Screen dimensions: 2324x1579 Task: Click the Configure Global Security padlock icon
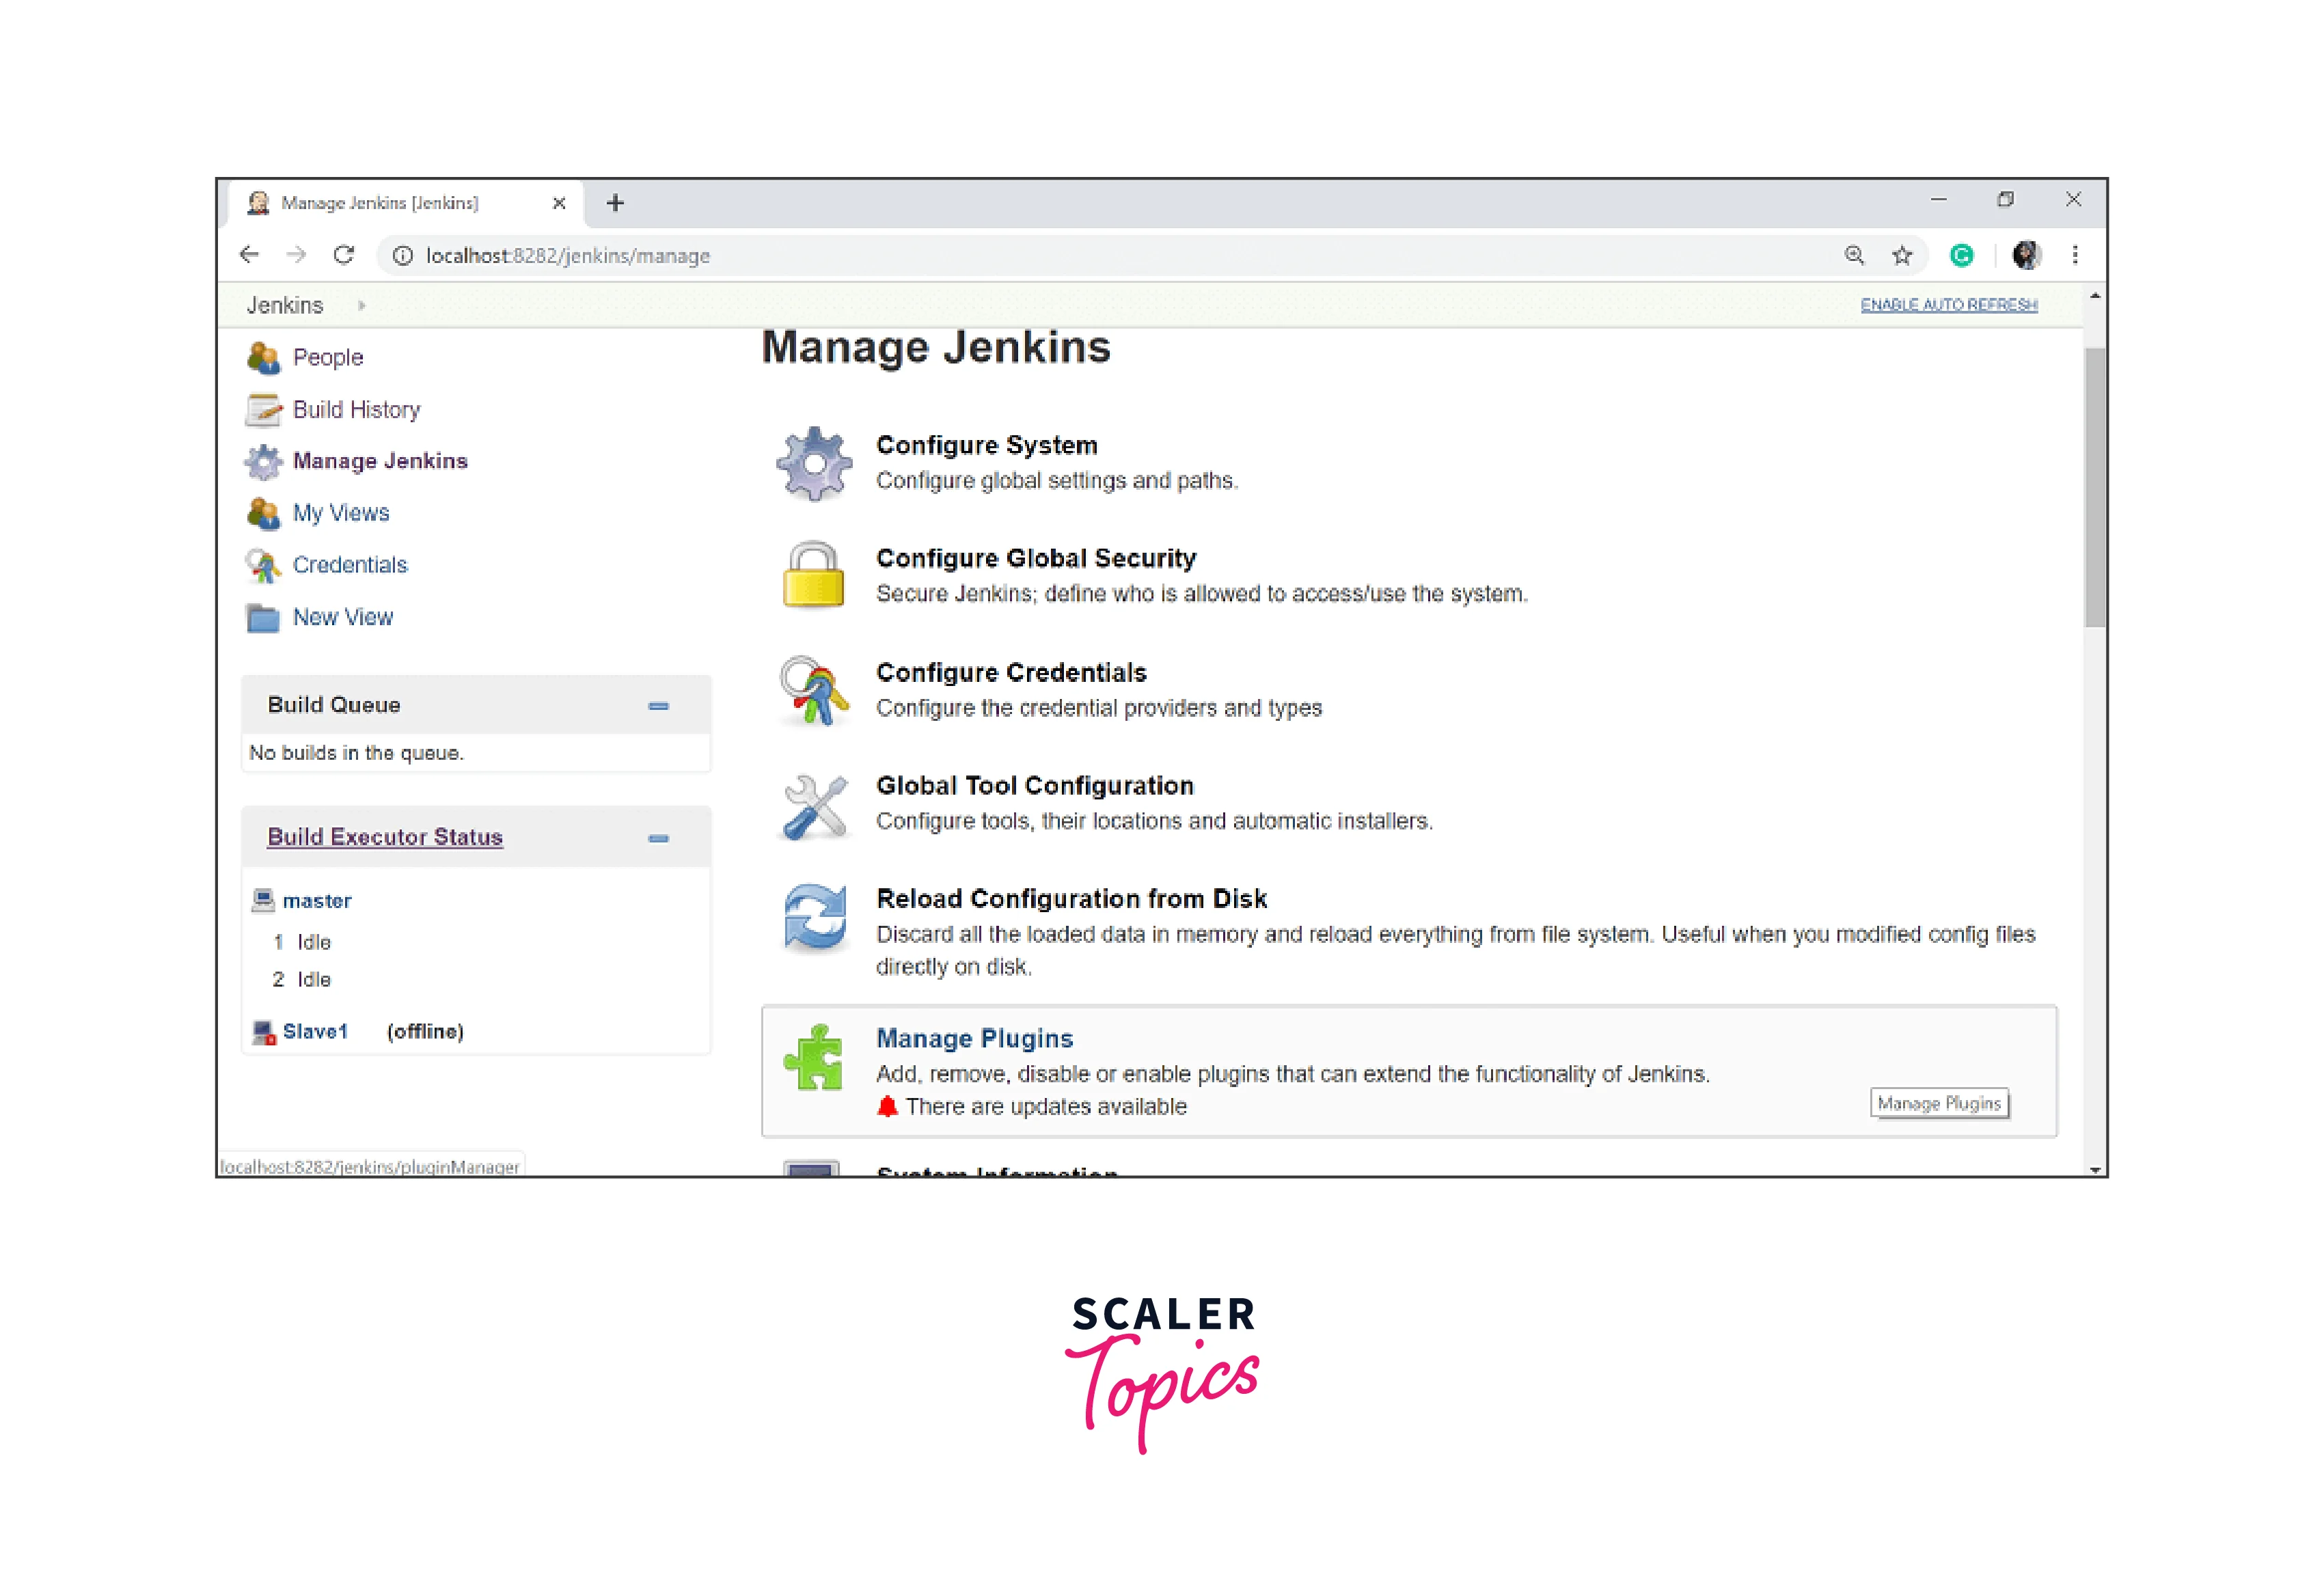point(813,575)
